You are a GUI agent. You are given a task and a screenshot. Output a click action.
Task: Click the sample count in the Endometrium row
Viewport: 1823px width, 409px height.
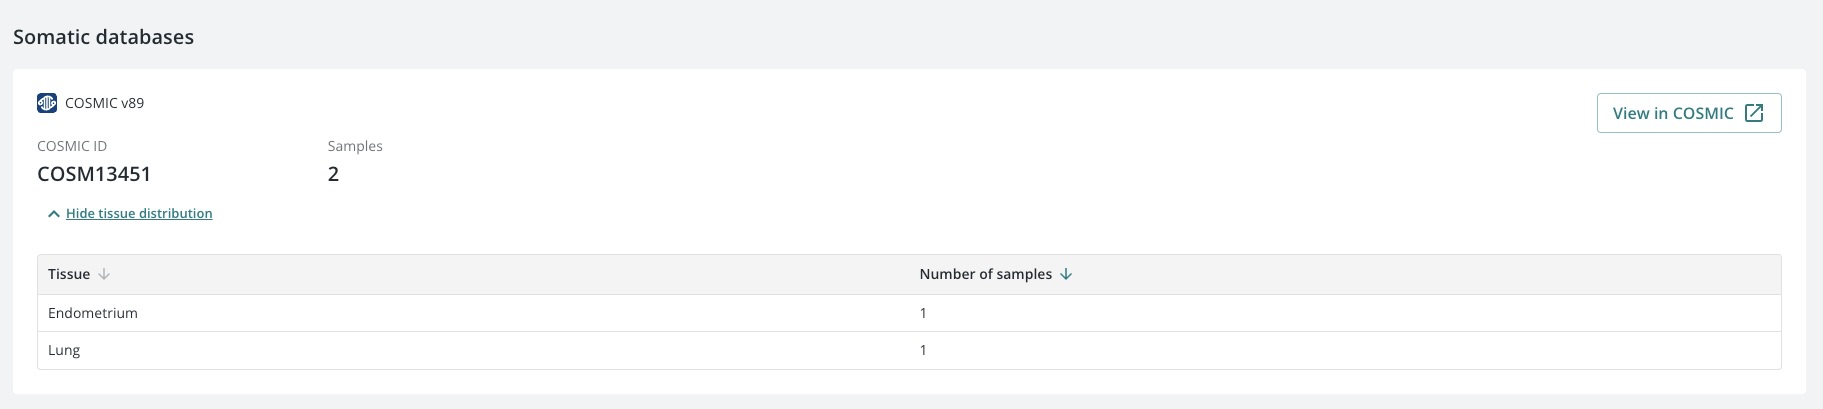pos(923,313)
